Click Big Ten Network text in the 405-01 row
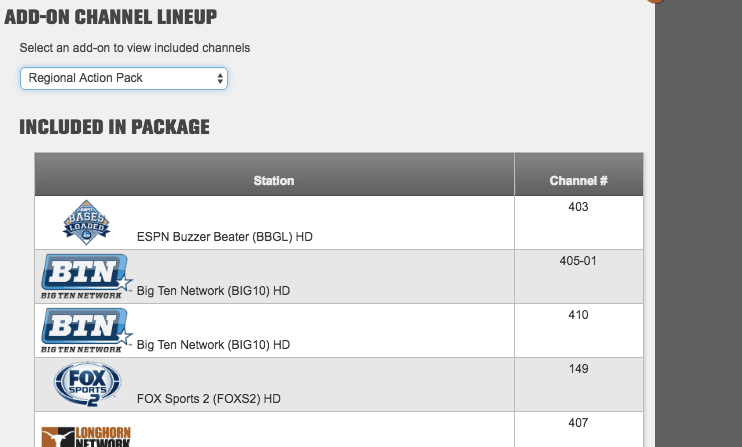The height and width of the screenshot is (447, 742). 213,291
